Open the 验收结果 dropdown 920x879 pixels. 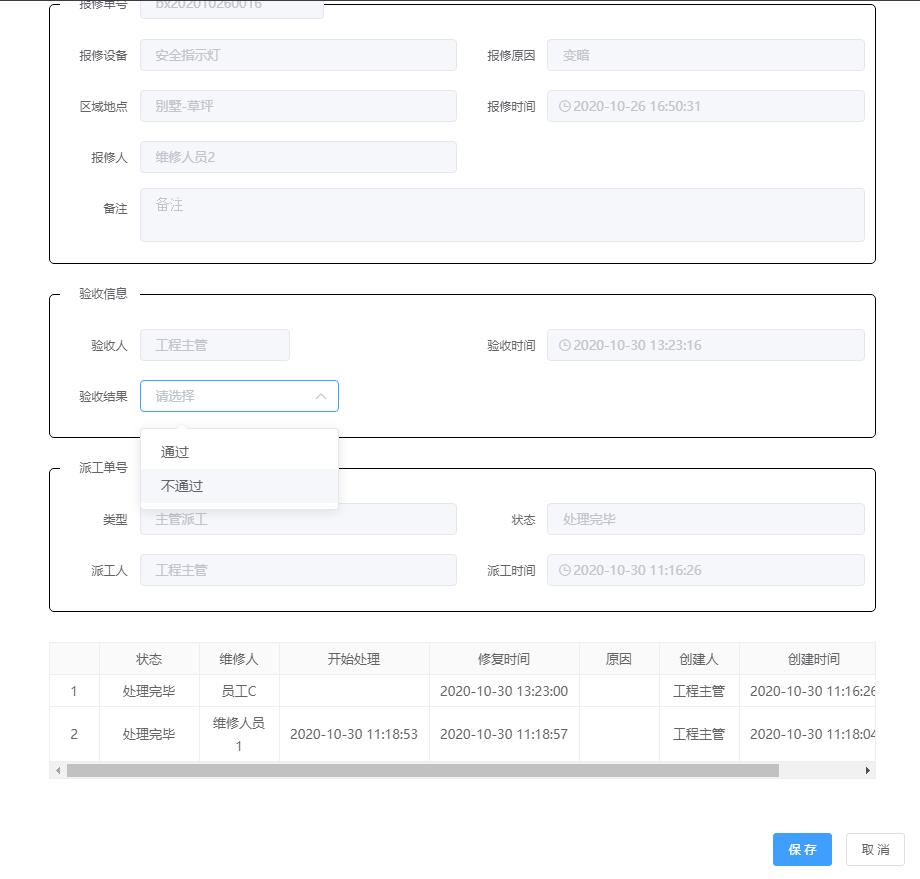click(239, 396)
